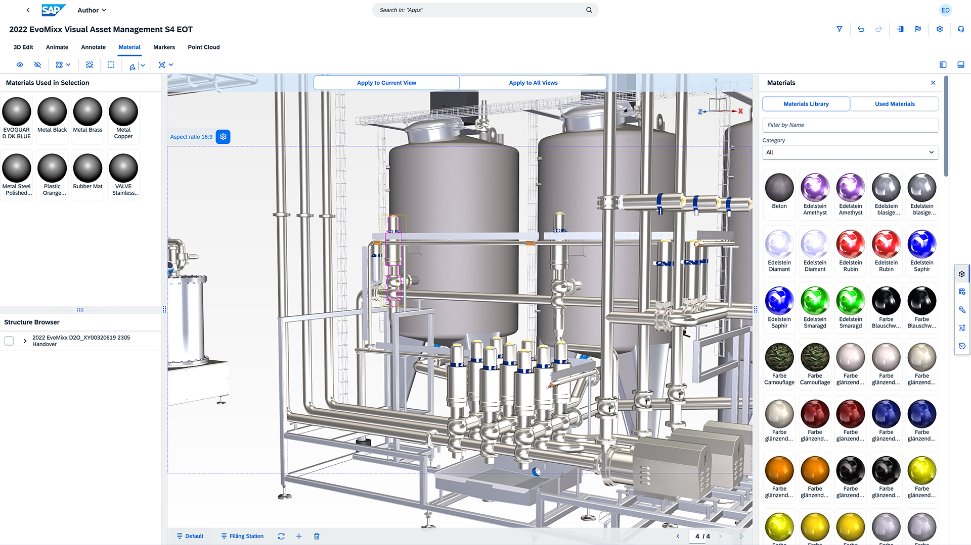971x545 pixels.
Task: Delete view using trash icon
Action: coord(315,536)
